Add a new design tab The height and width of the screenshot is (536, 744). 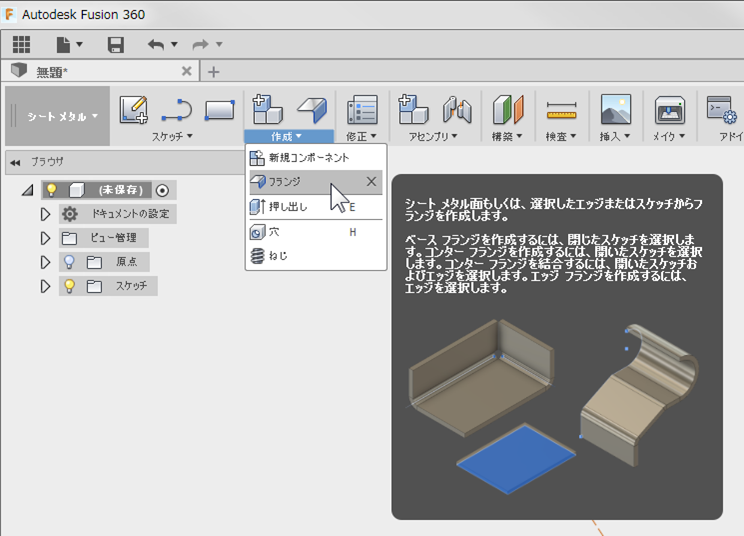tap(214, 72)
